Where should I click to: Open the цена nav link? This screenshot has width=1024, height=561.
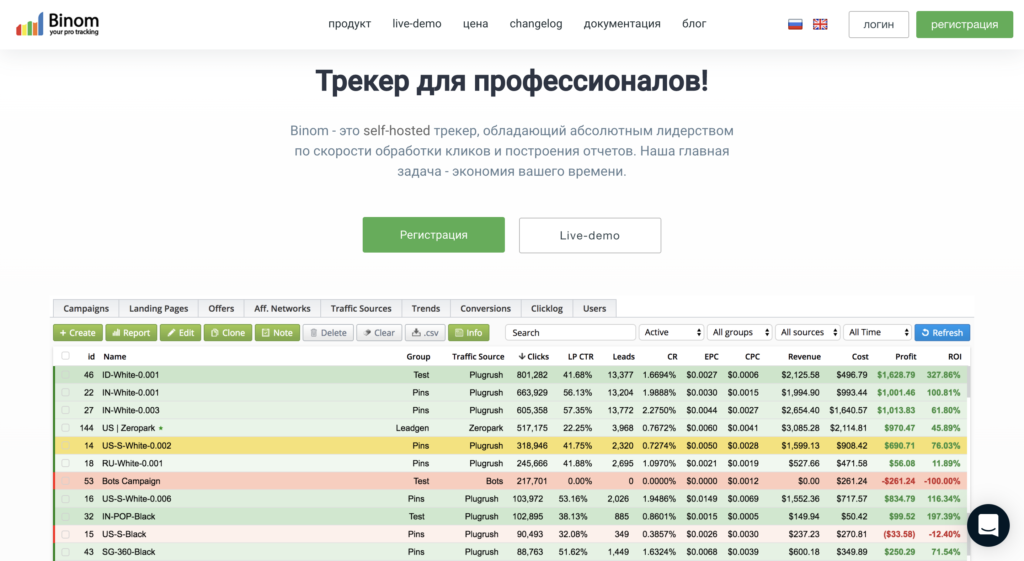click(475, 24)
